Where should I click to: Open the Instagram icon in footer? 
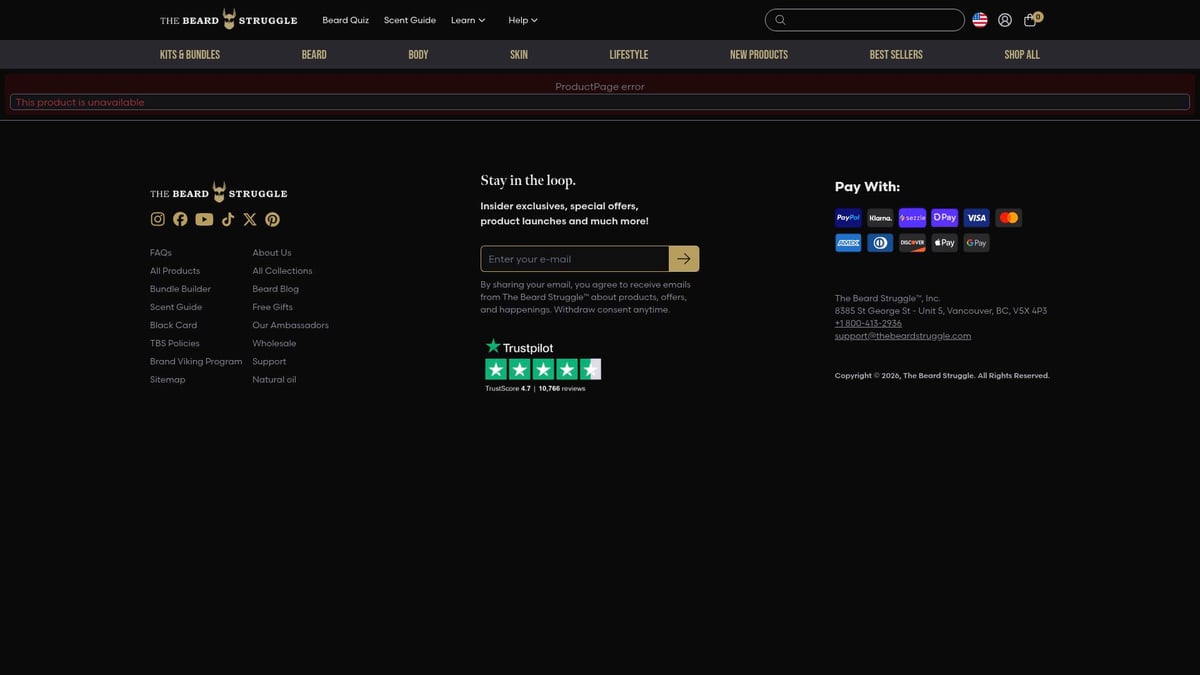(158, 219)
